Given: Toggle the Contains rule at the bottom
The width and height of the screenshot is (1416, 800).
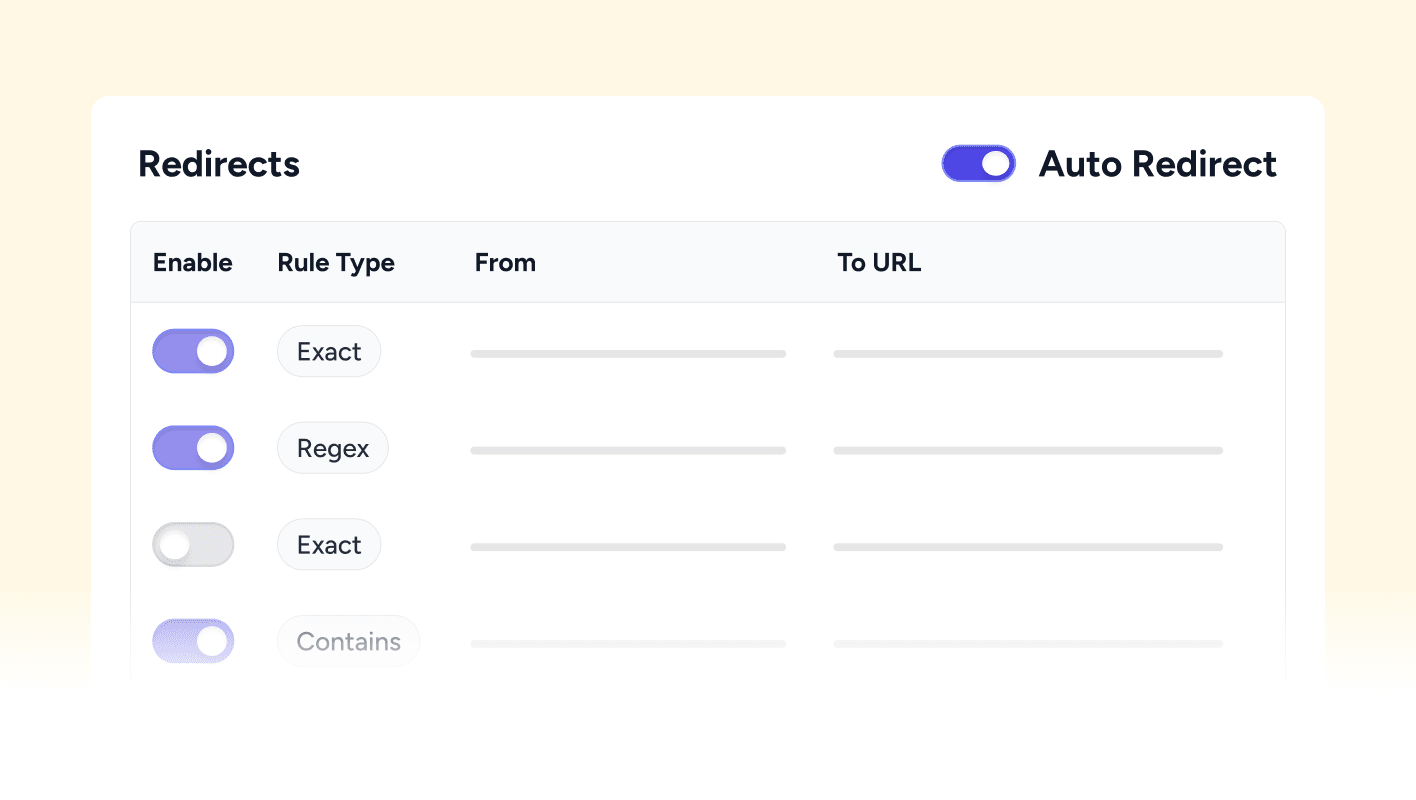Looking at the screenshot, I should point(193,641).
